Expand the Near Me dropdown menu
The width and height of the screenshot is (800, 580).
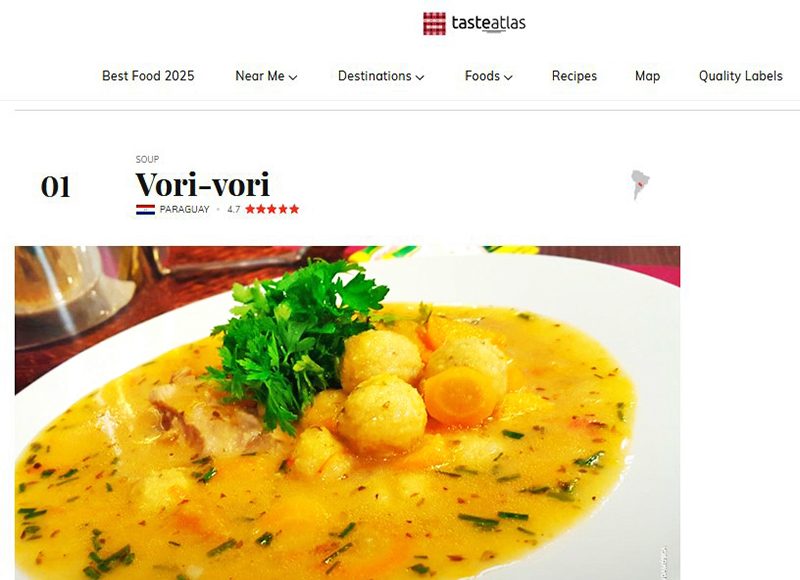tap(266, 76)
